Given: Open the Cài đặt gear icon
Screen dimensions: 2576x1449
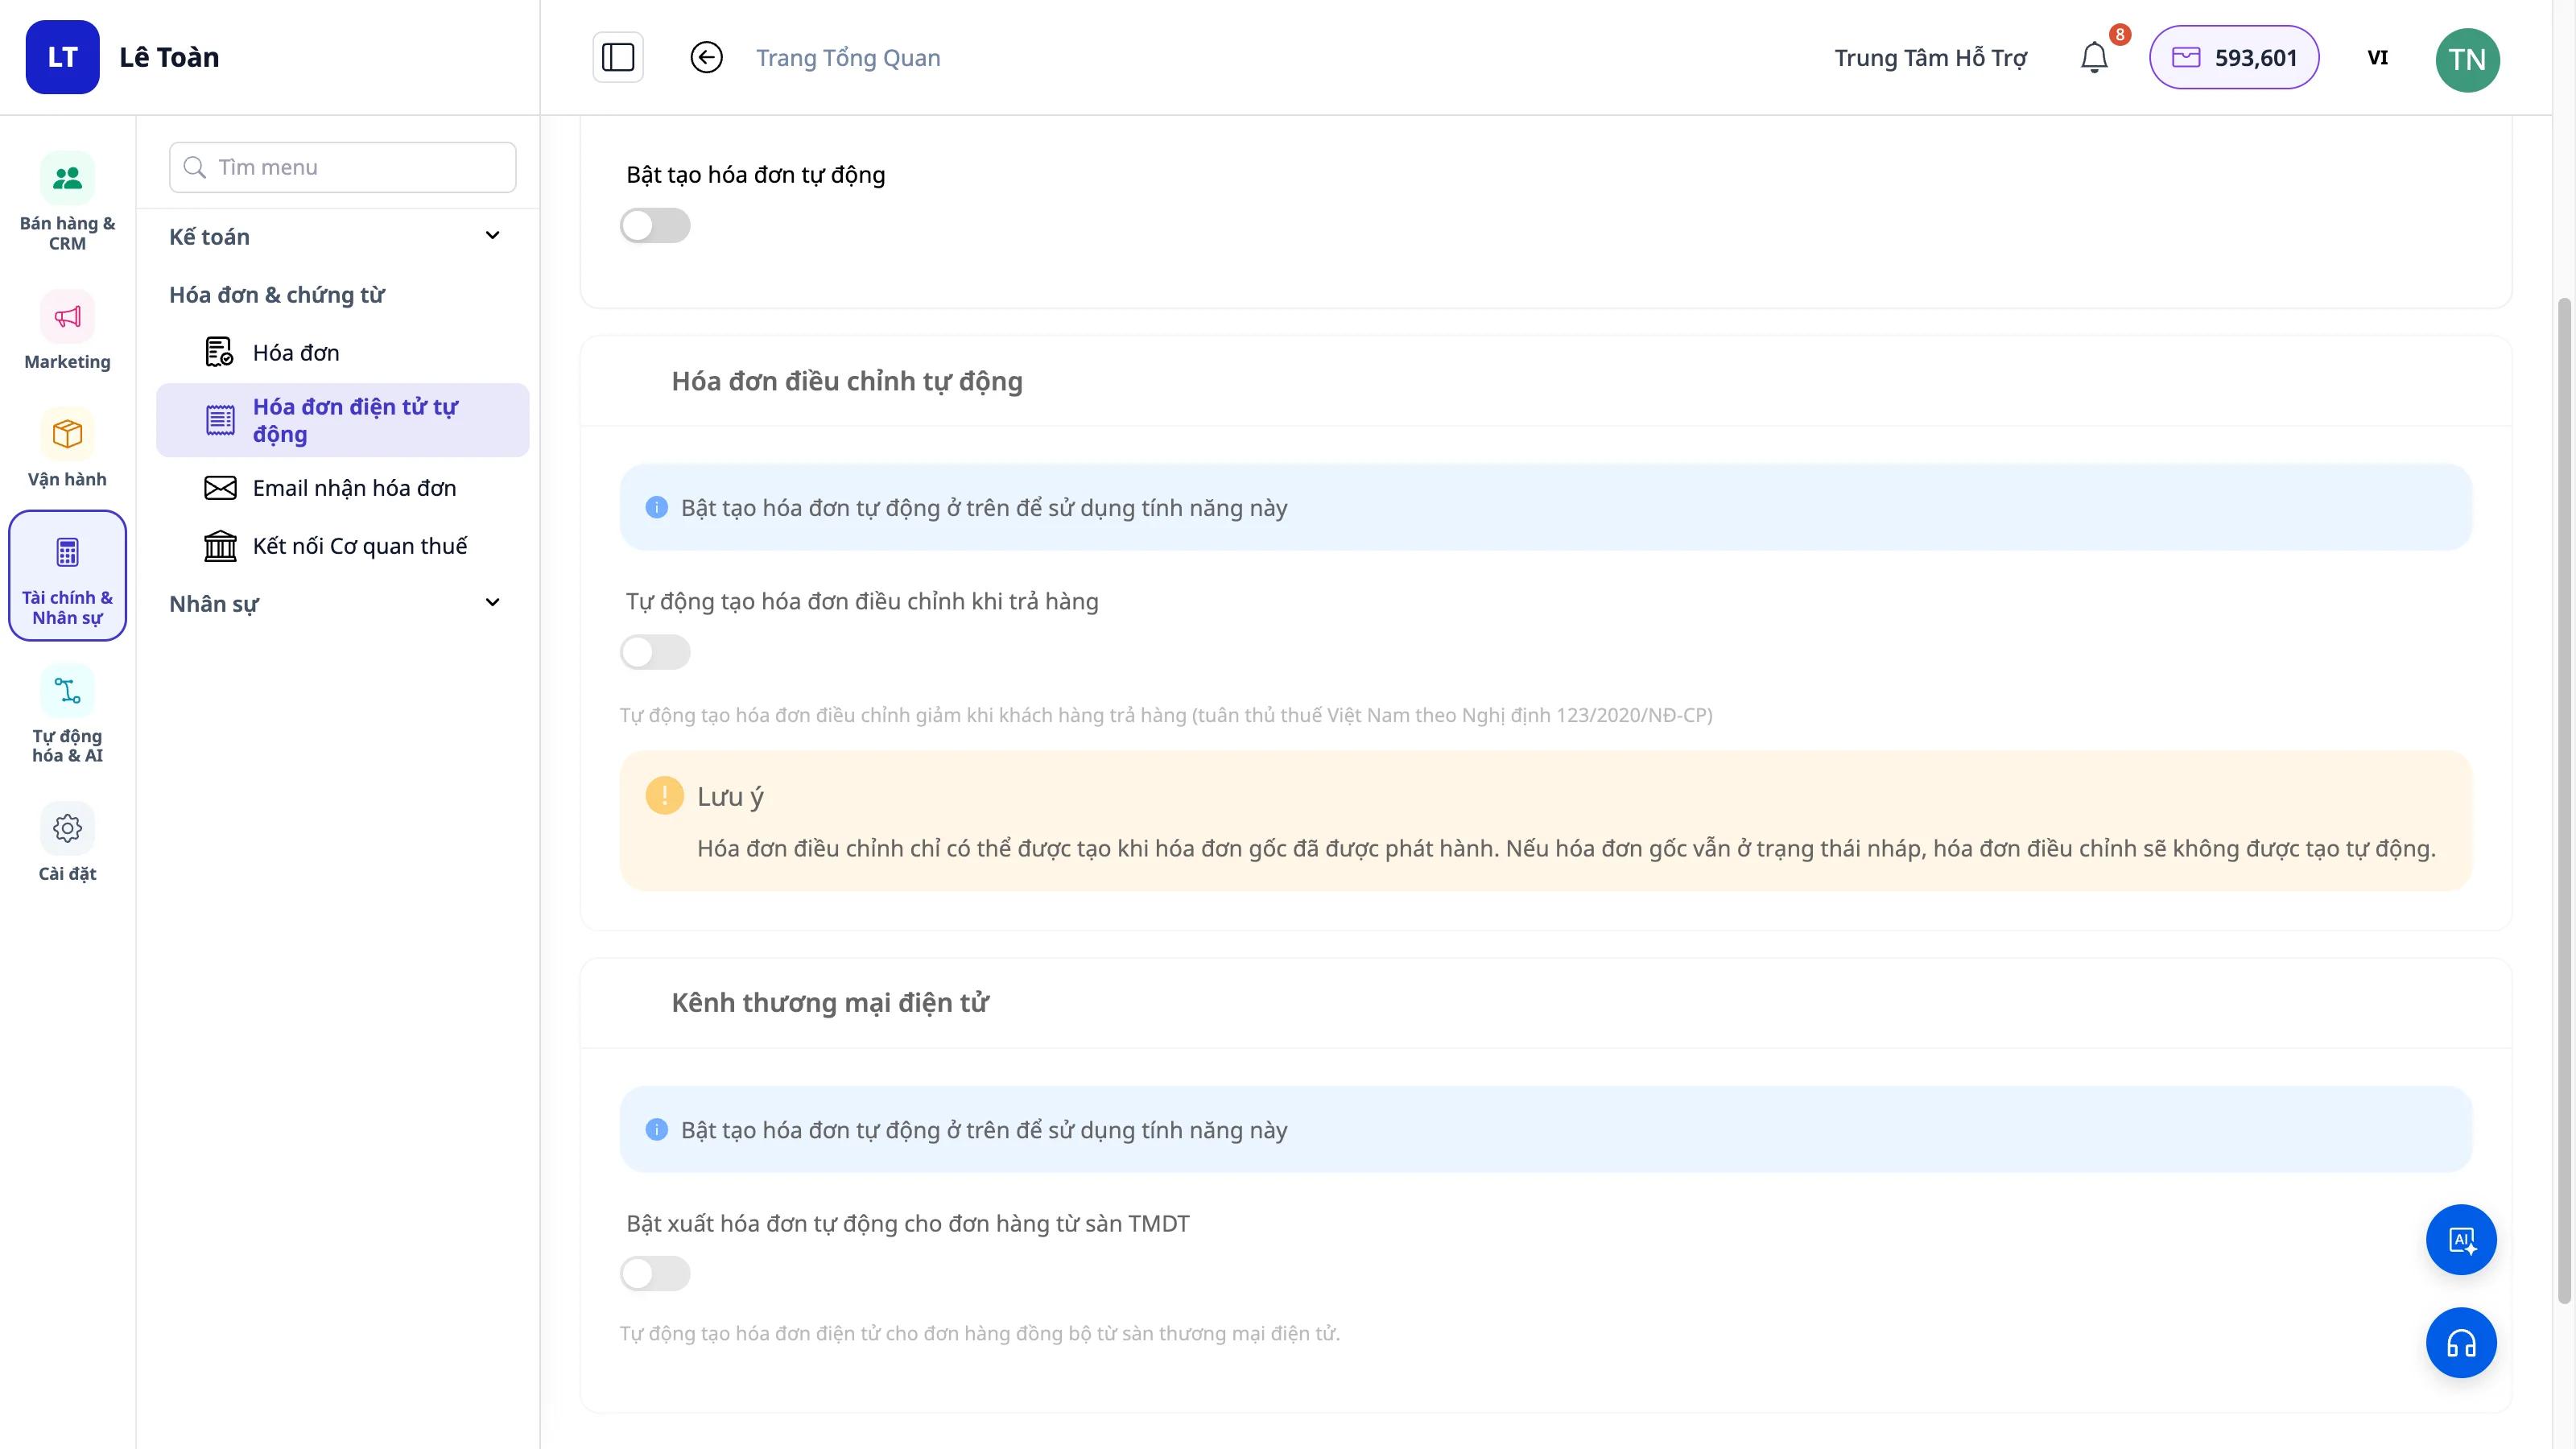Looking at the screenshot, I should pyautogui.click(x=67, y=828).
